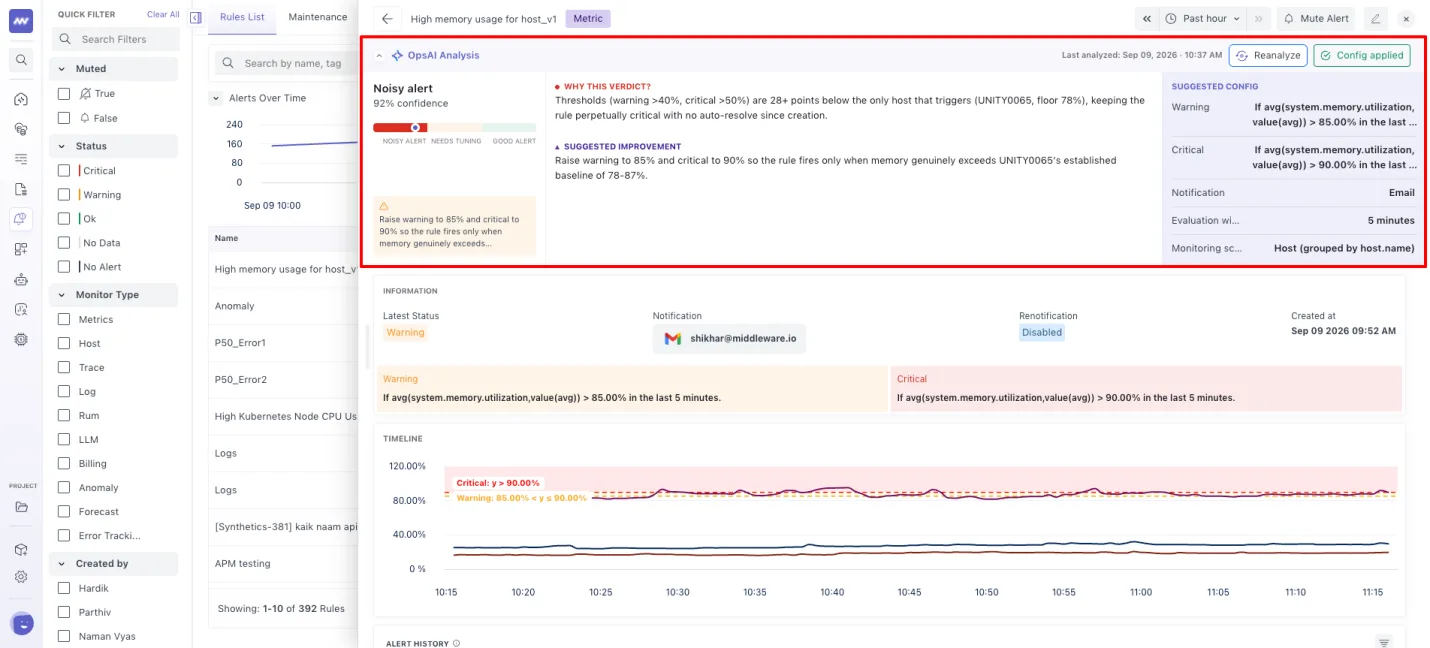Open the High Kubernetes Node CPU rule row
1430x648 pixels.
pos(284,416)
